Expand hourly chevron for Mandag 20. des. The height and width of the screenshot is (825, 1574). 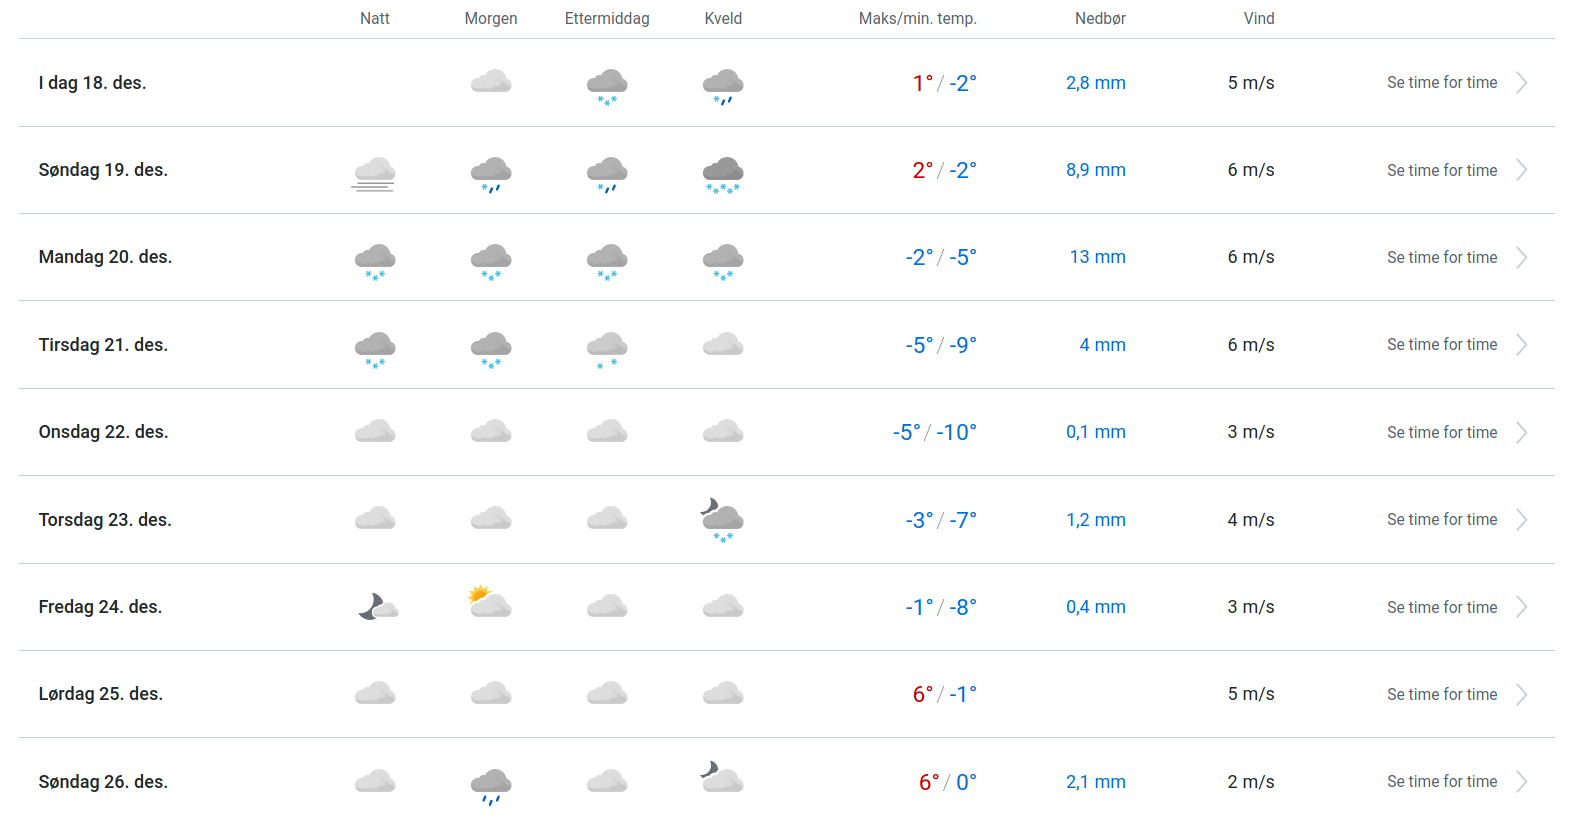(x=1521, y=258)
